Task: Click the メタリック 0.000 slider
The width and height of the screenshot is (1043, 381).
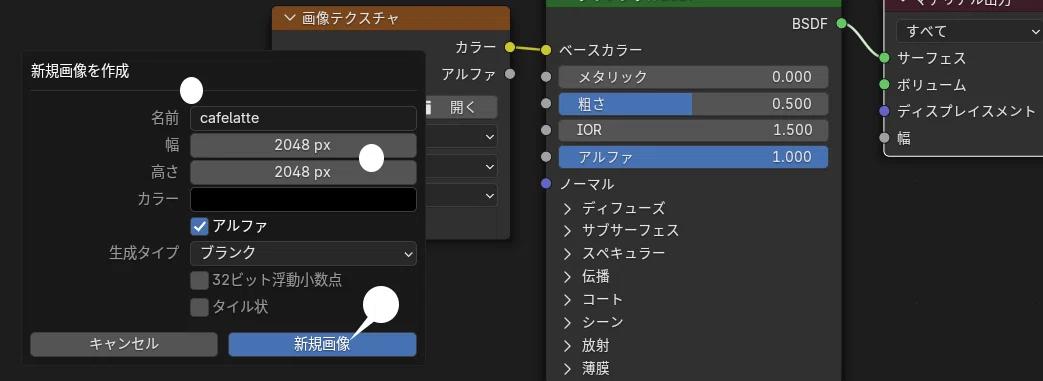Action: pos(693,76)
